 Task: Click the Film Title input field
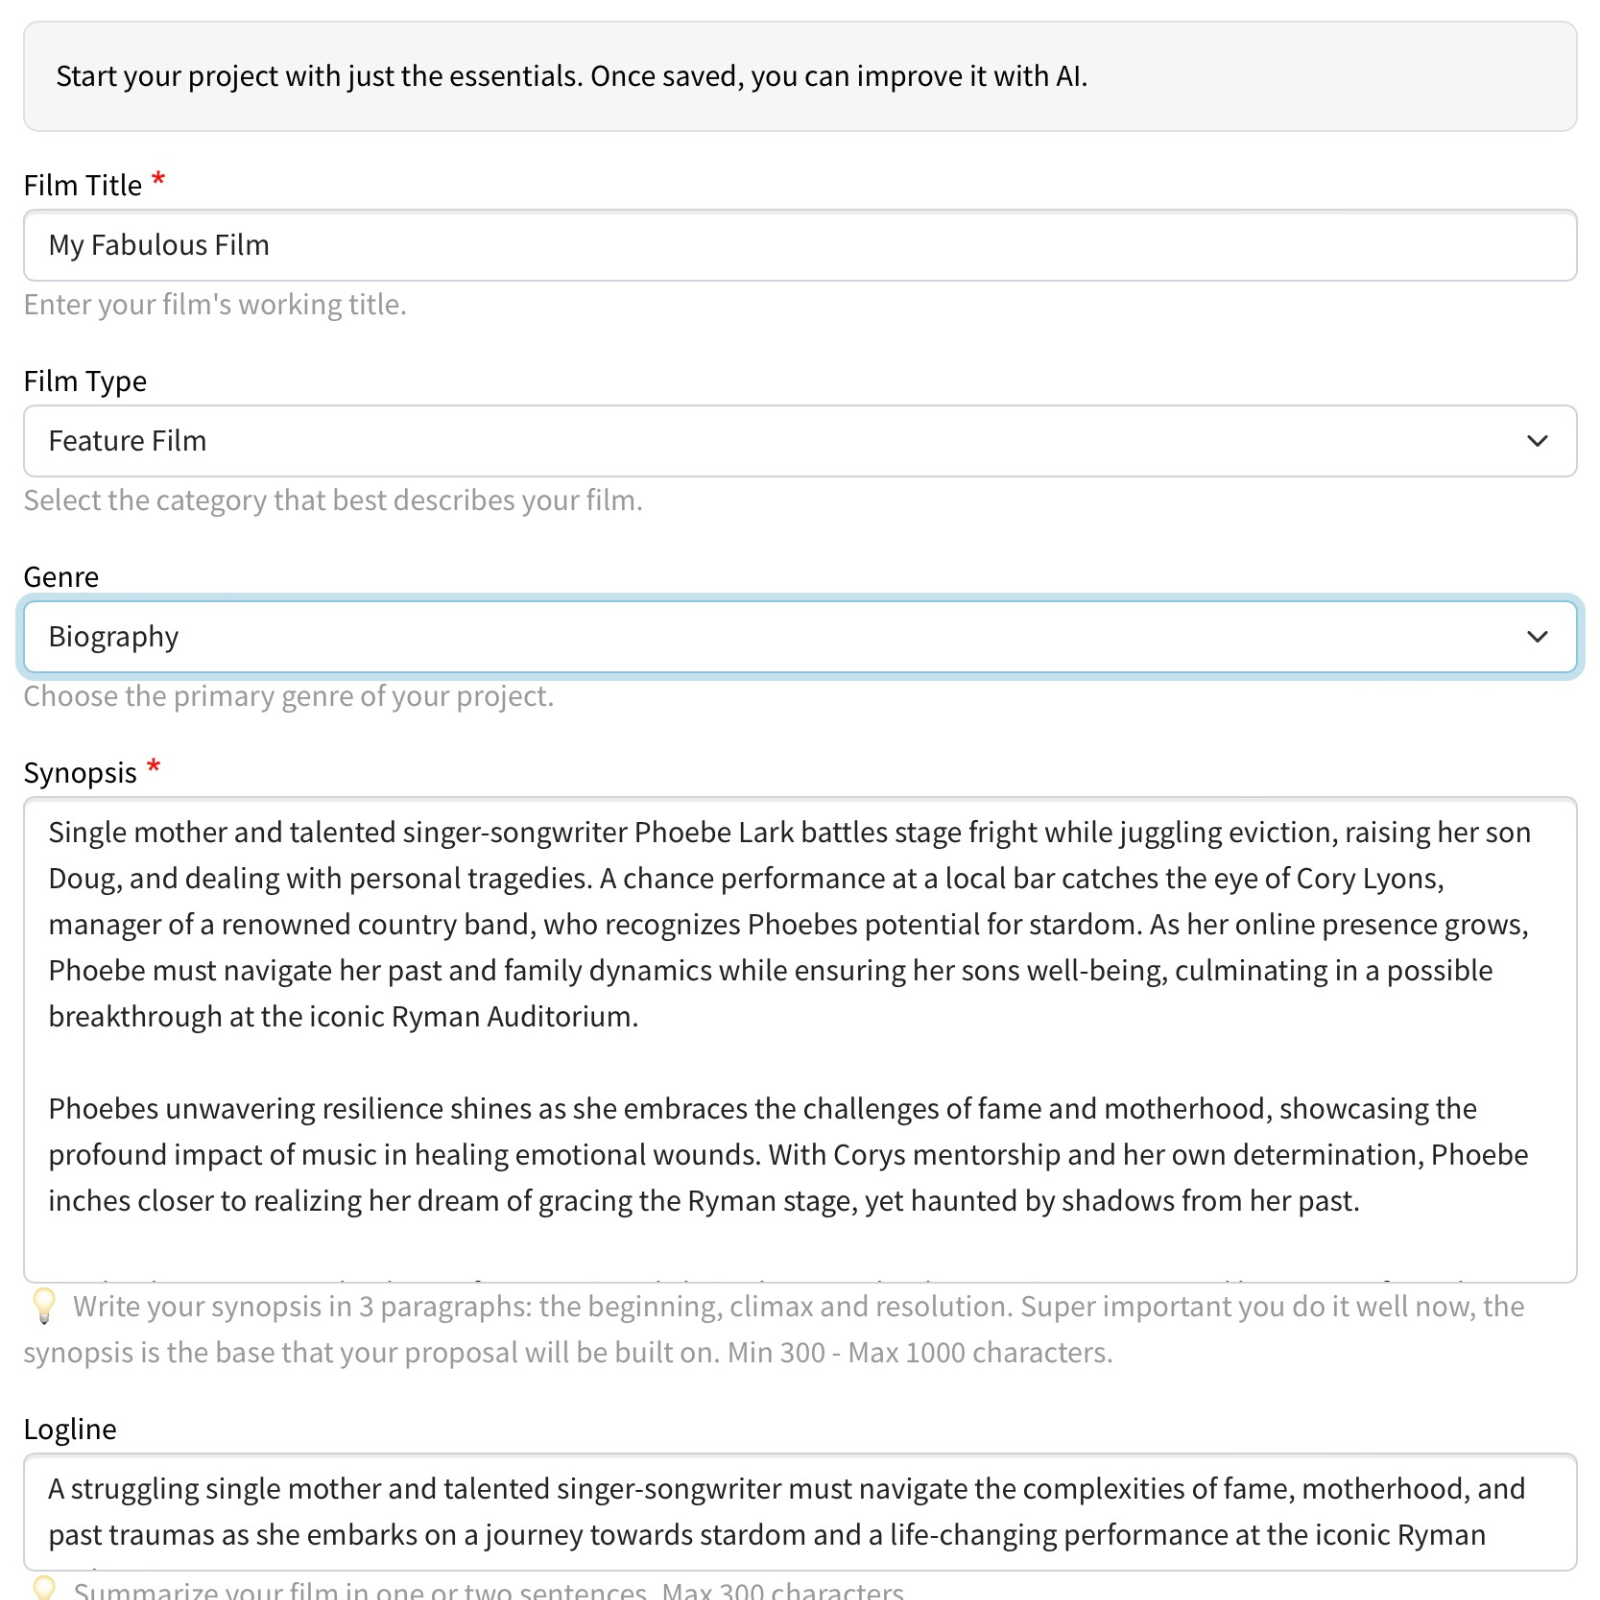800,245
